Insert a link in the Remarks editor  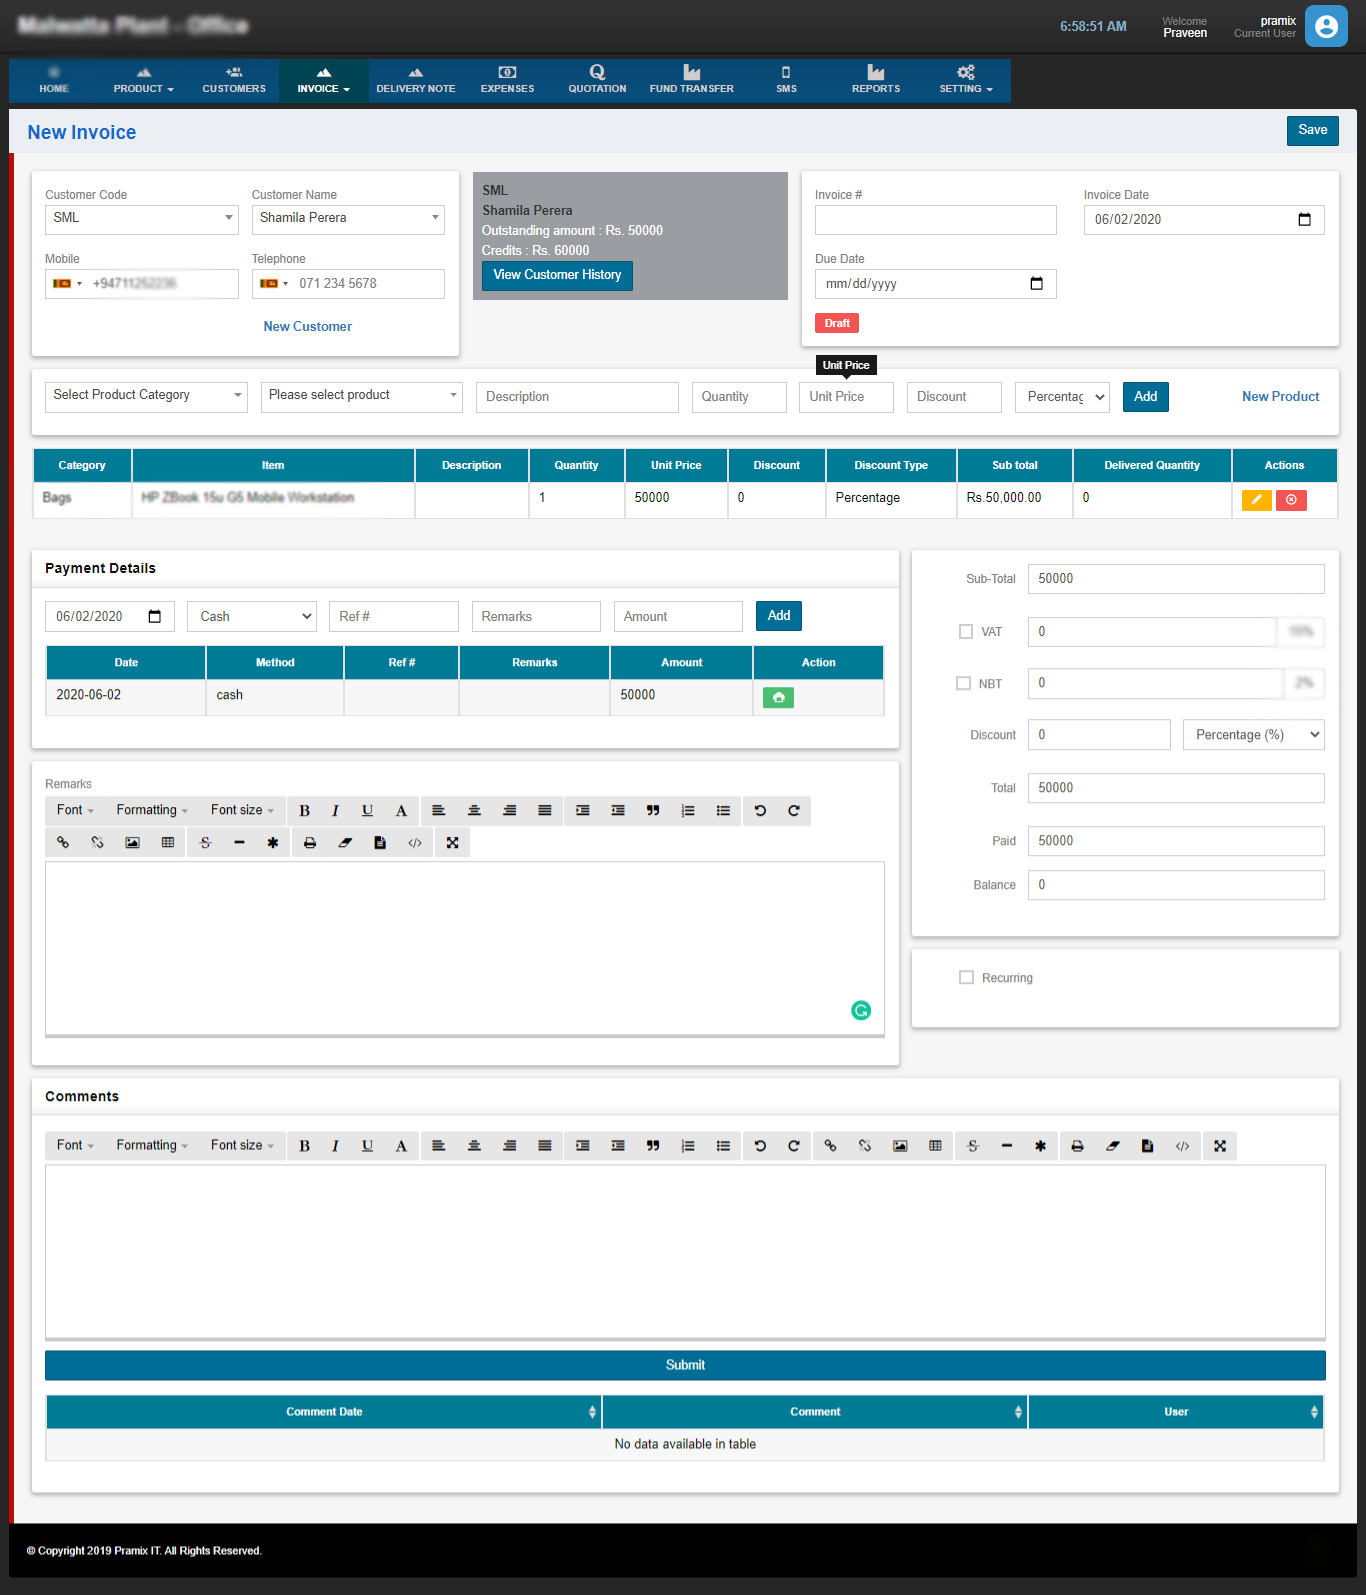63,843
